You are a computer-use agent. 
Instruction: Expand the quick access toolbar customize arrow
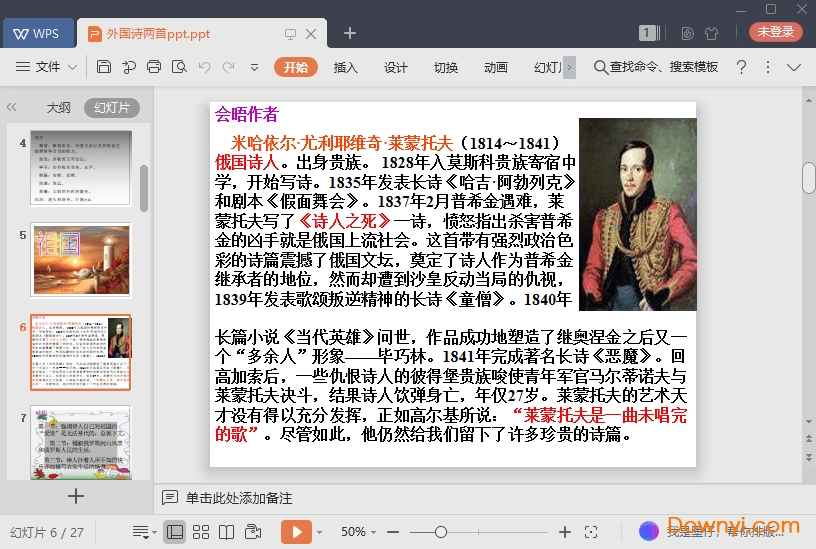pos(254,67)
